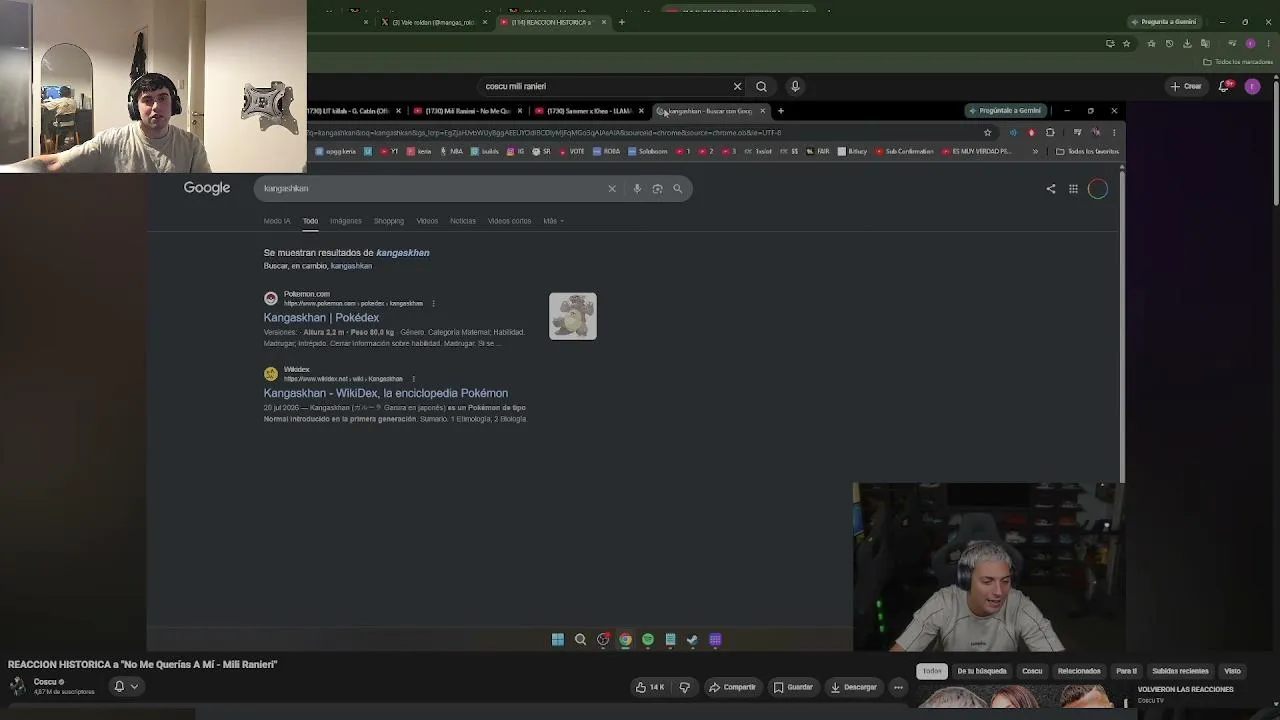Share the video using Compartir
1280x720 pixels.
(x=732, y=687)
